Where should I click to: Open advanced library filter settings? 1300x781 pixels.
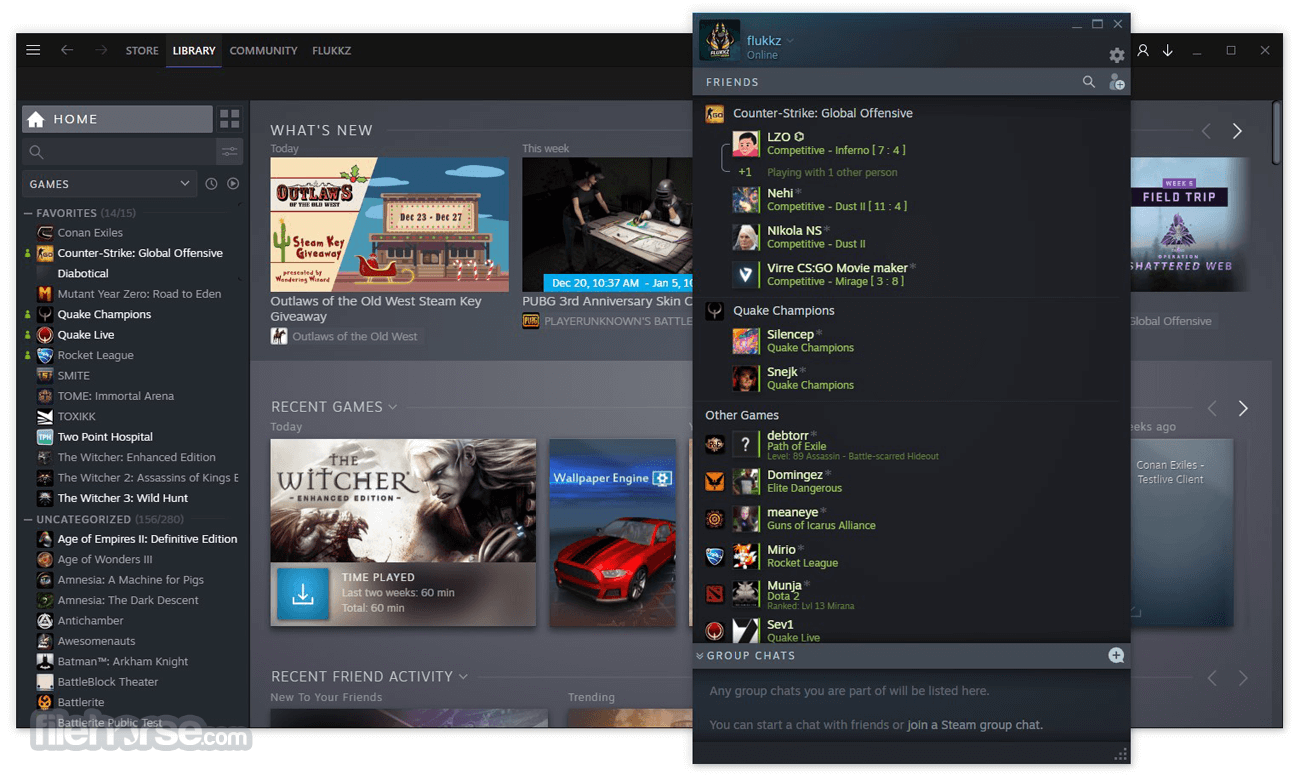[230, 152]
